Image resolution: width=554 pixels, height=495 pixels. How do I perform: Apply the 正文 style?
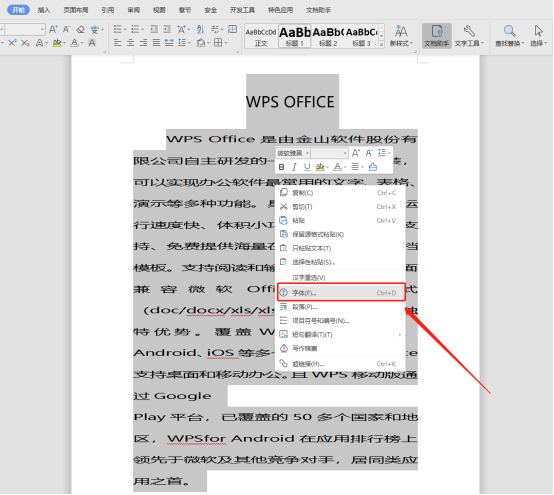pos(261,36)
